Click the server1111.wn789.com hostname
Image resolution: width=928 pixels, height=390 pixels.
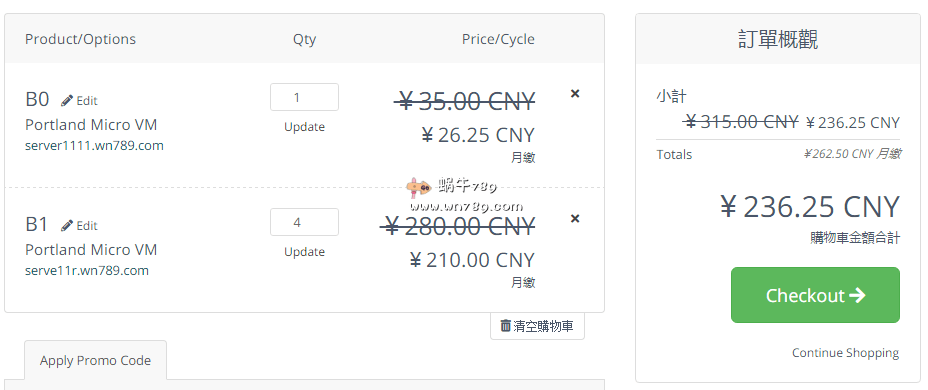click(x=94, y=146)
